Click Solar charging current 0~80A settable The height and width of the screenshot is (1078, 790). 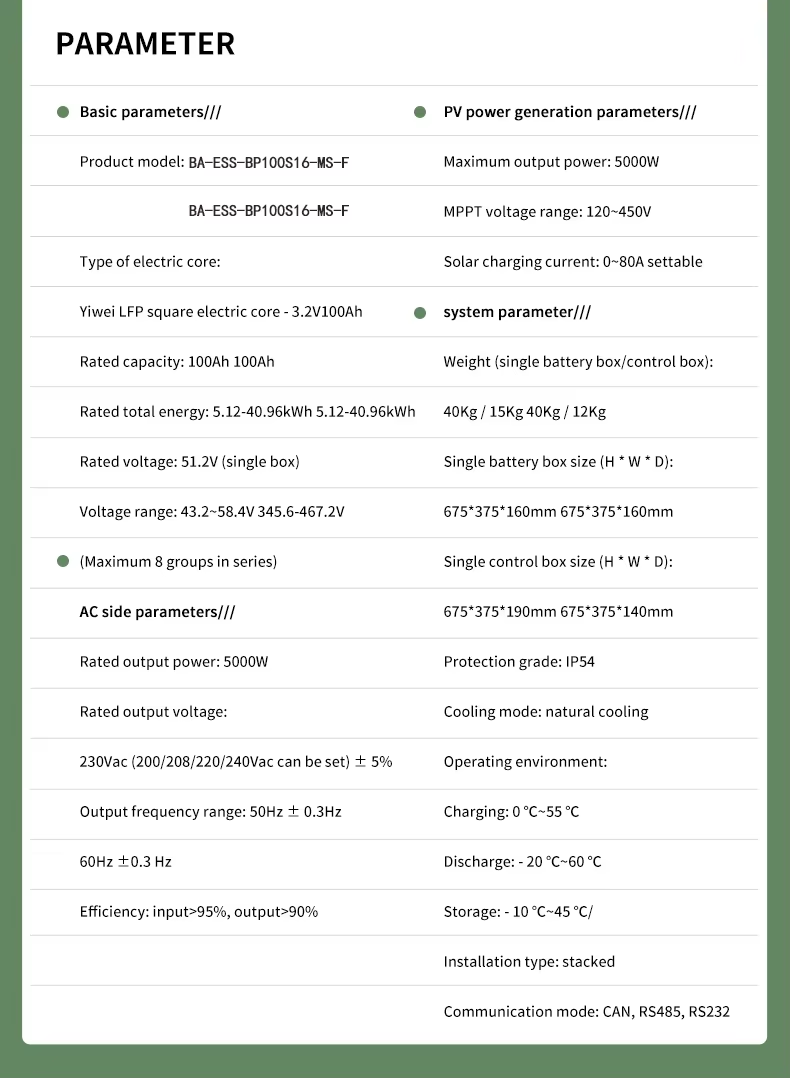[x=573, y=262]
